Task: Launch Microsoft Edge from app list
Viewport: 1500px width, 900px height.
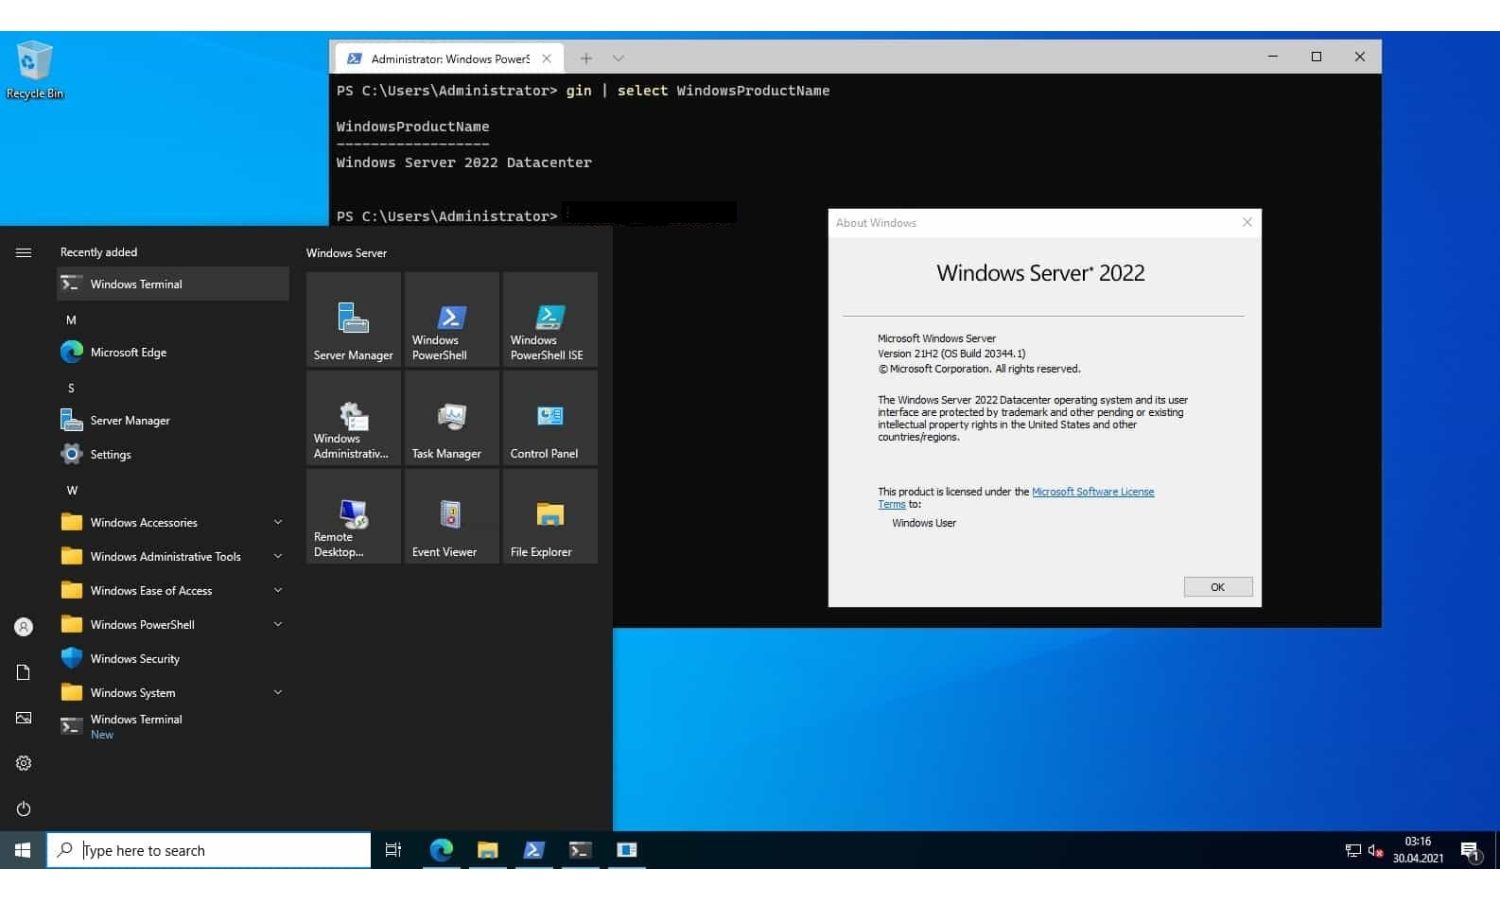Action: 173,352
